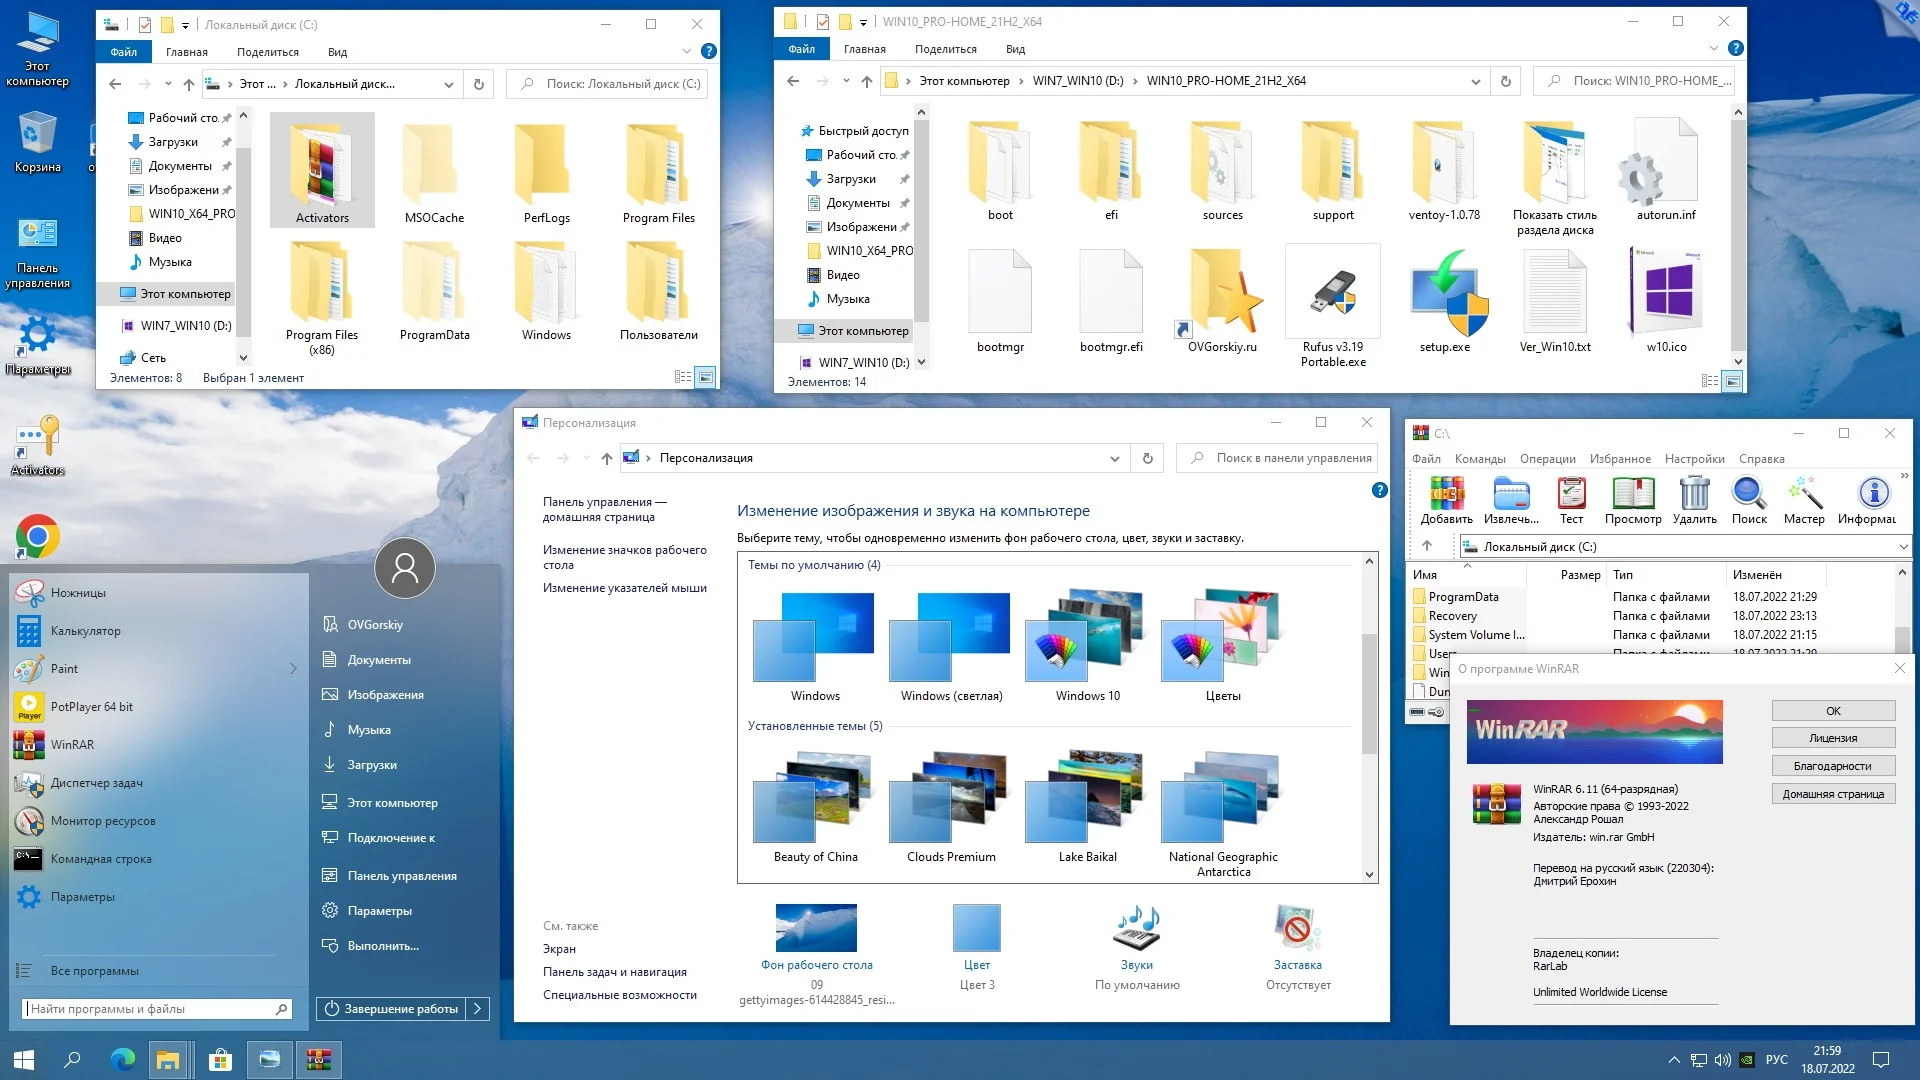The image size is (1920, 1080).
Task: Switch WIN10_PRO-HOME explorer to large icons view
Action: [x=1733, y=381]
